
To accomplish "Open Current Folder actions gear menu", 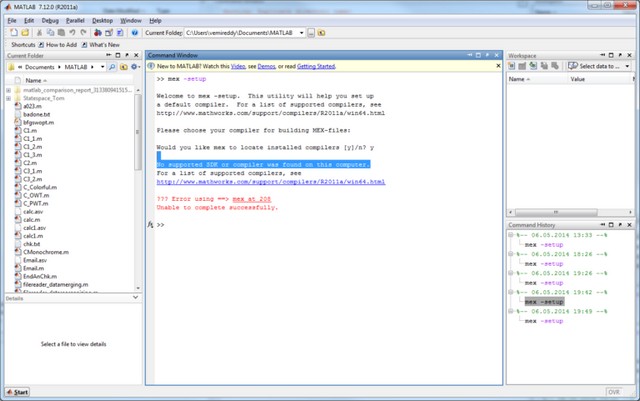I will click(x=135, y=67).
